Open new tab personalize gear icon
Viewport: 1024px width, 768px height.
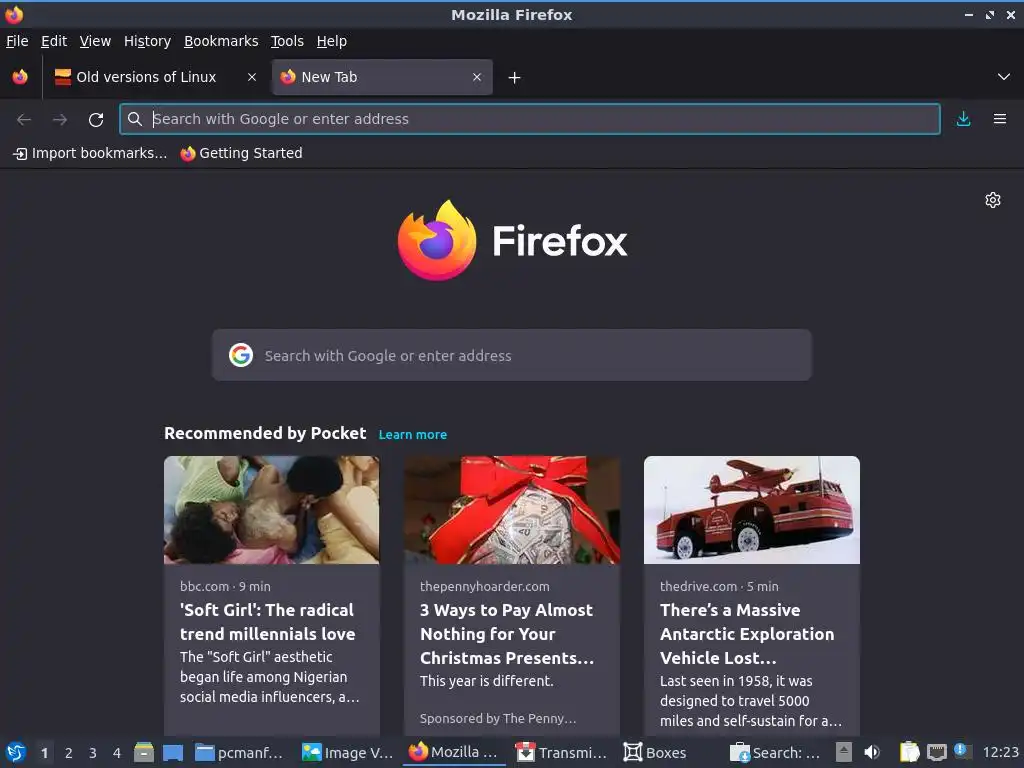(993, 200)
